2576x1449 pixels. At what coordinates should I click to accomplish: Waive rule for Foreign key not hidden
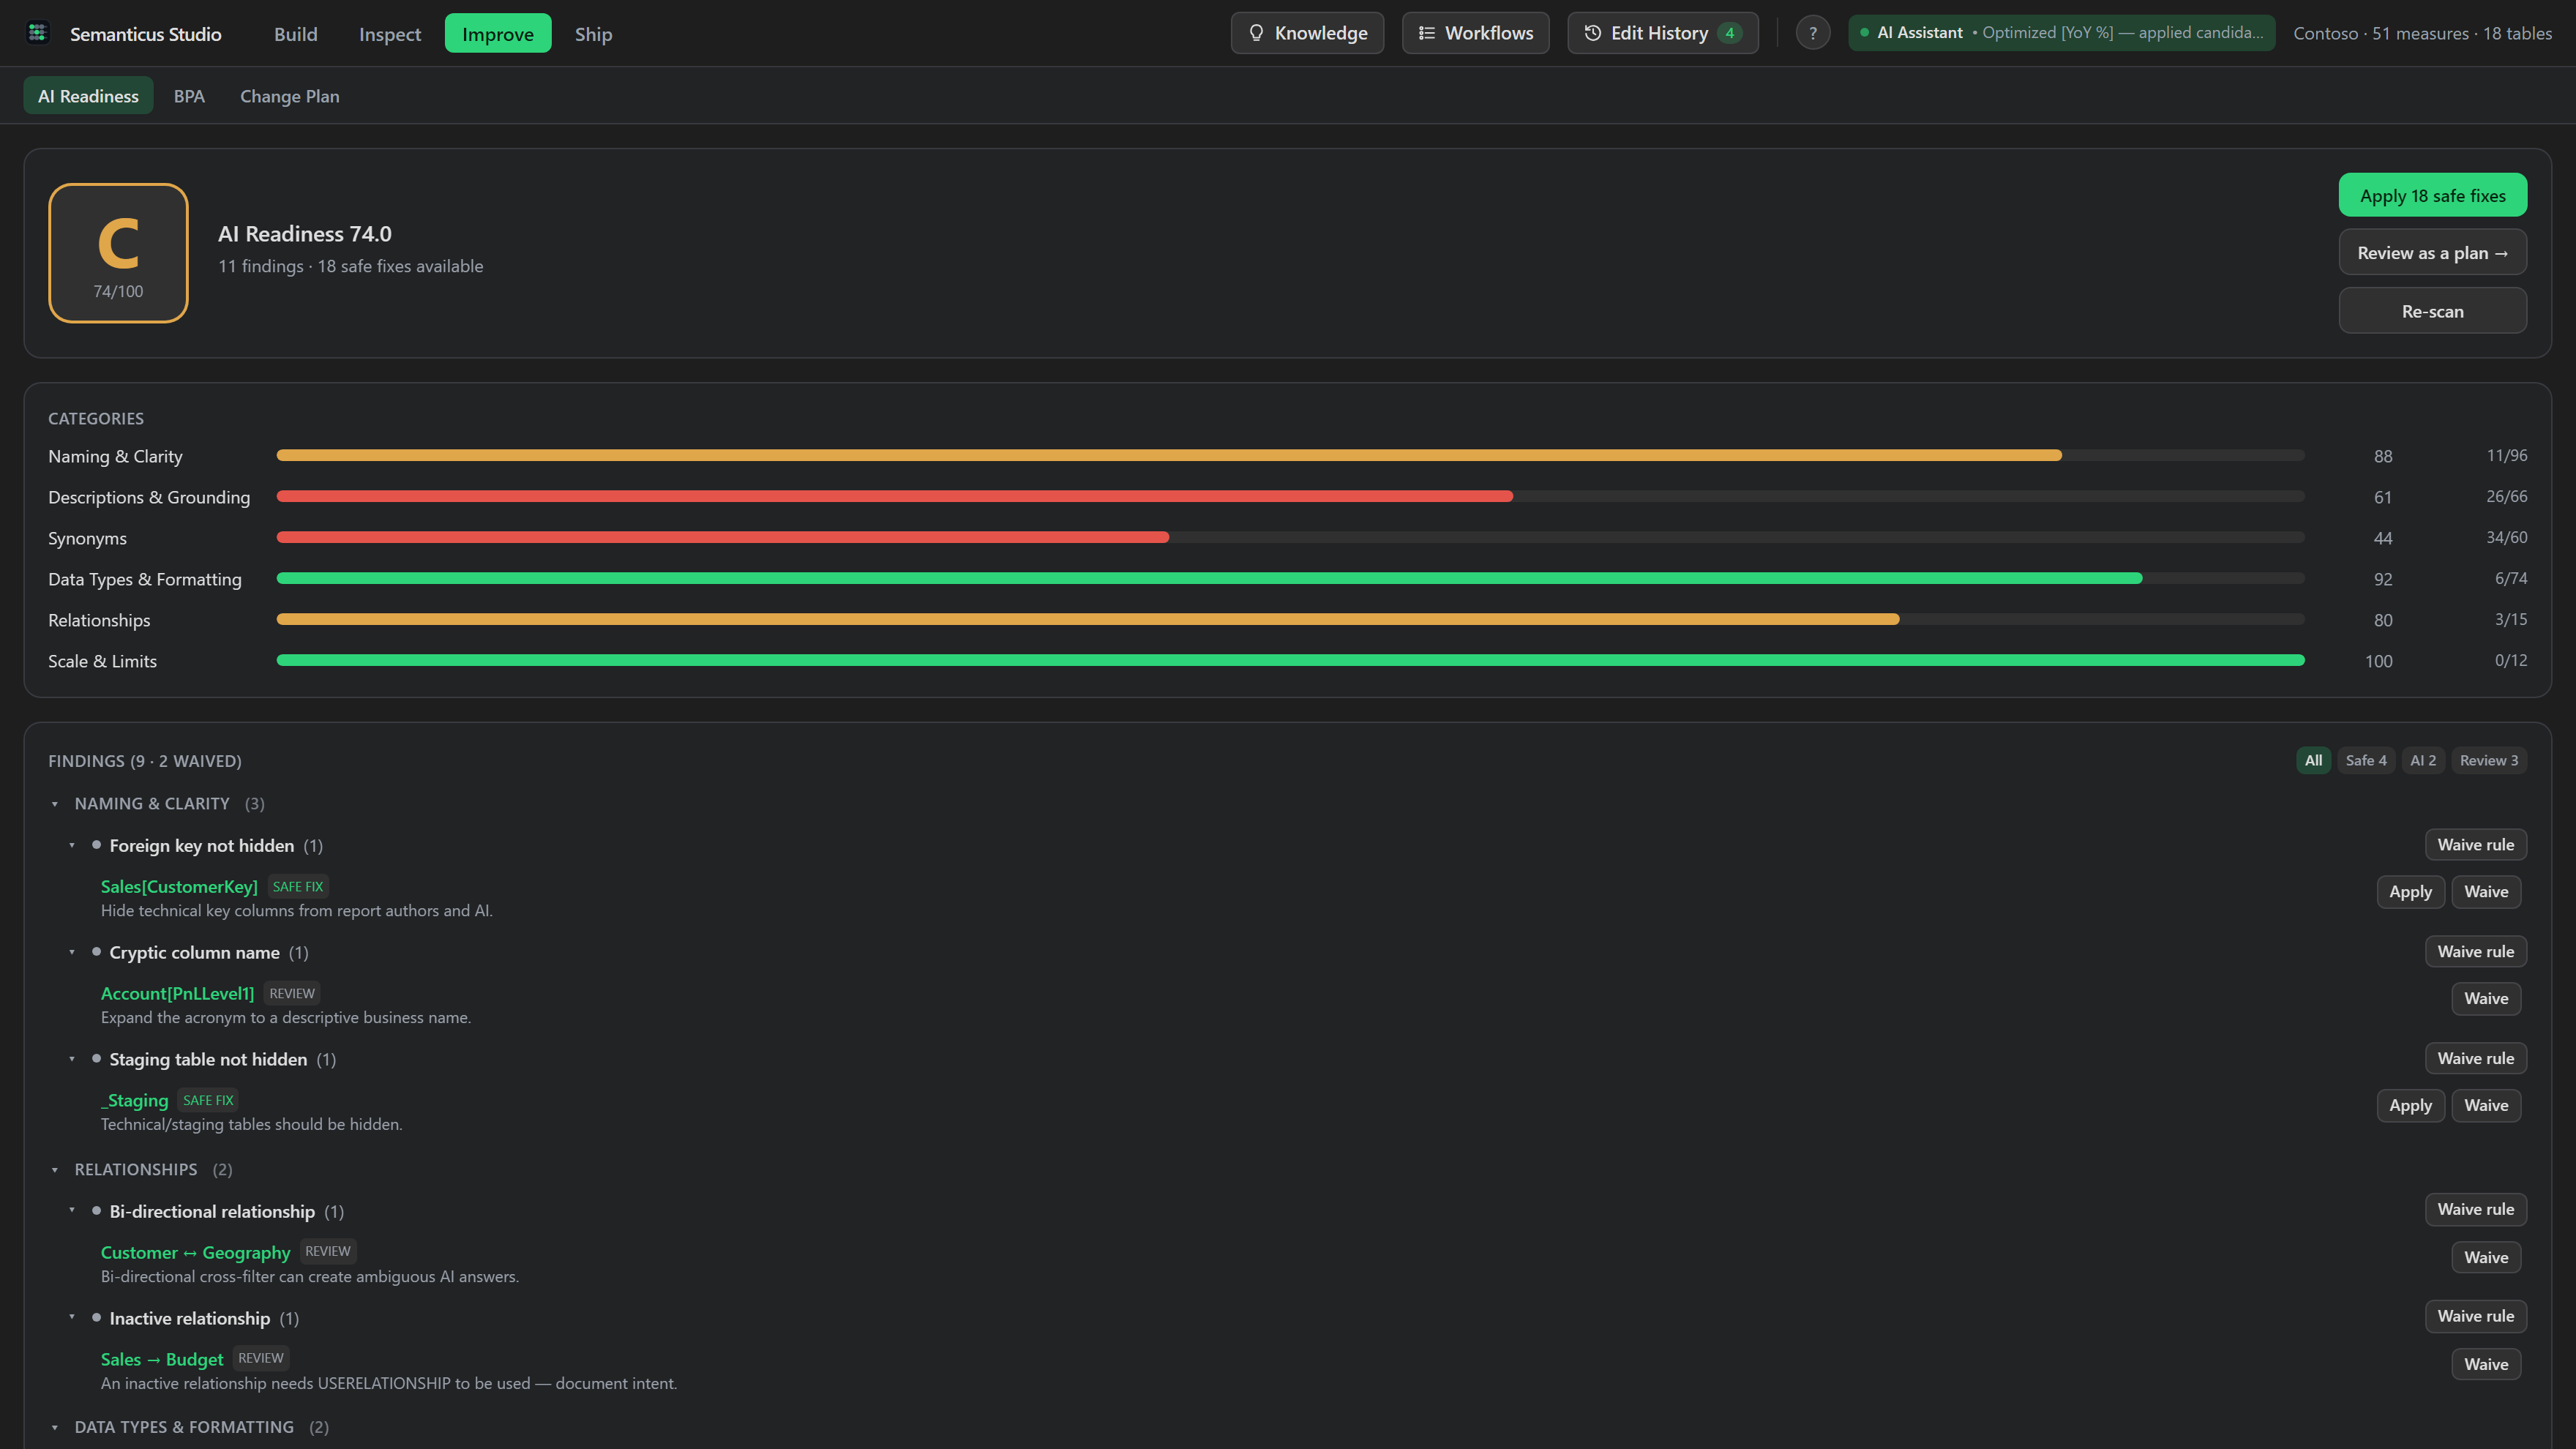2475,845
